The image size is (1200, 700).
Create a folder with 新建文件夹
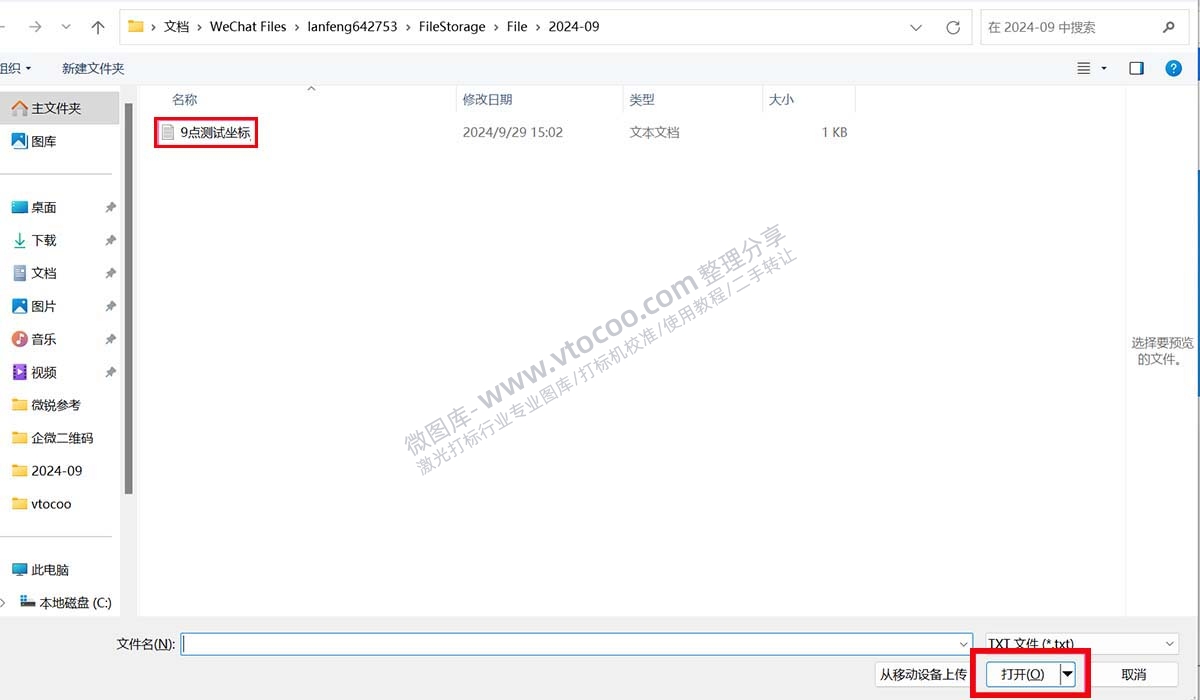[x=92, y=68]
